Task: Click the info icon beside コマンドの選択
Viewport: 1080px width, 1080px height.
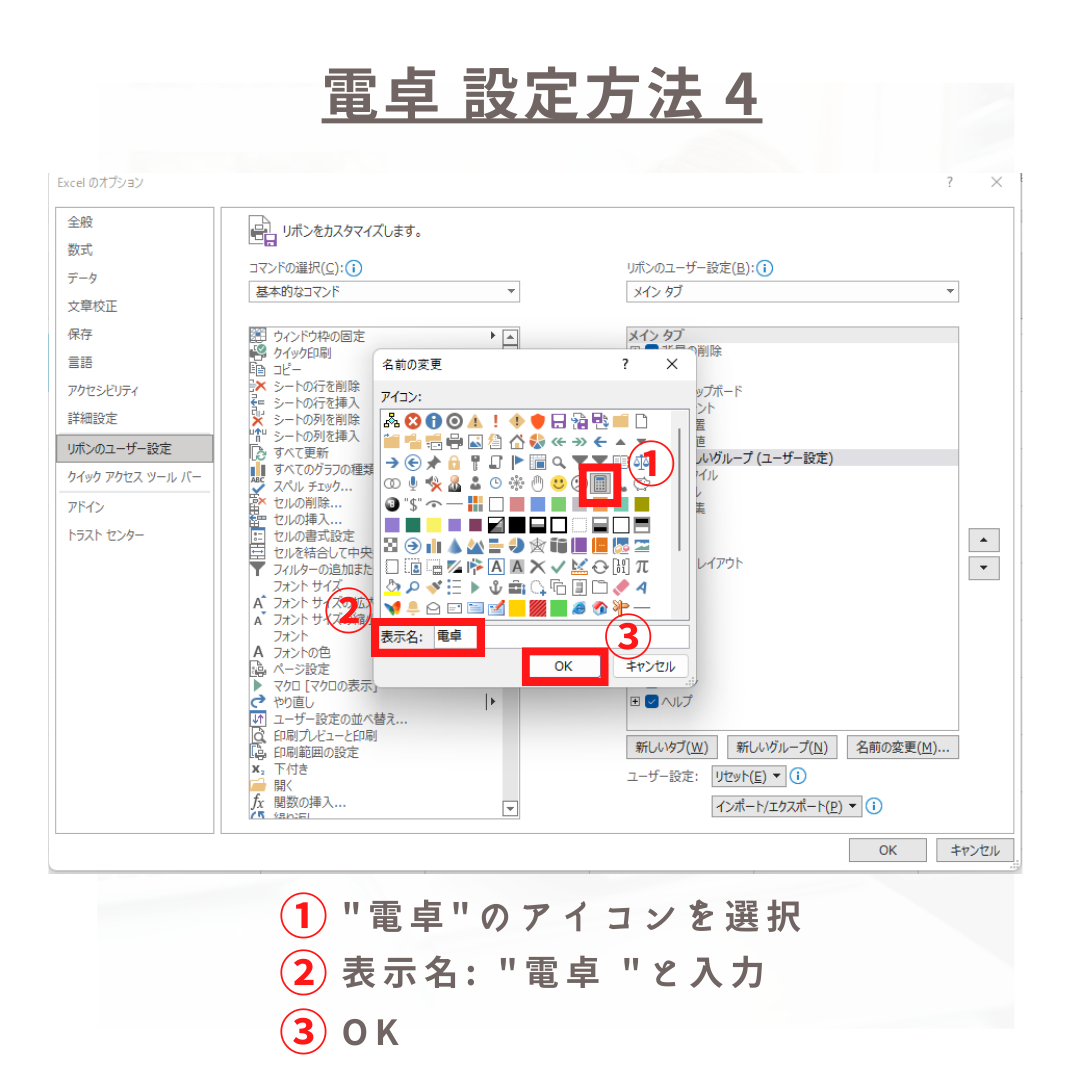Action: point(354,268)
